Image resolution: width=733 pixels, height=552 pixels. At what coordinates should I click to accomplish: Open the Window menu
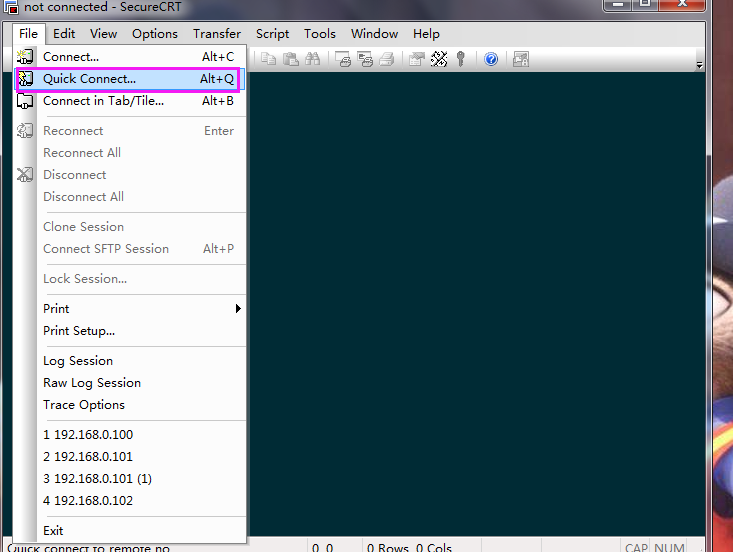(374, 34)
